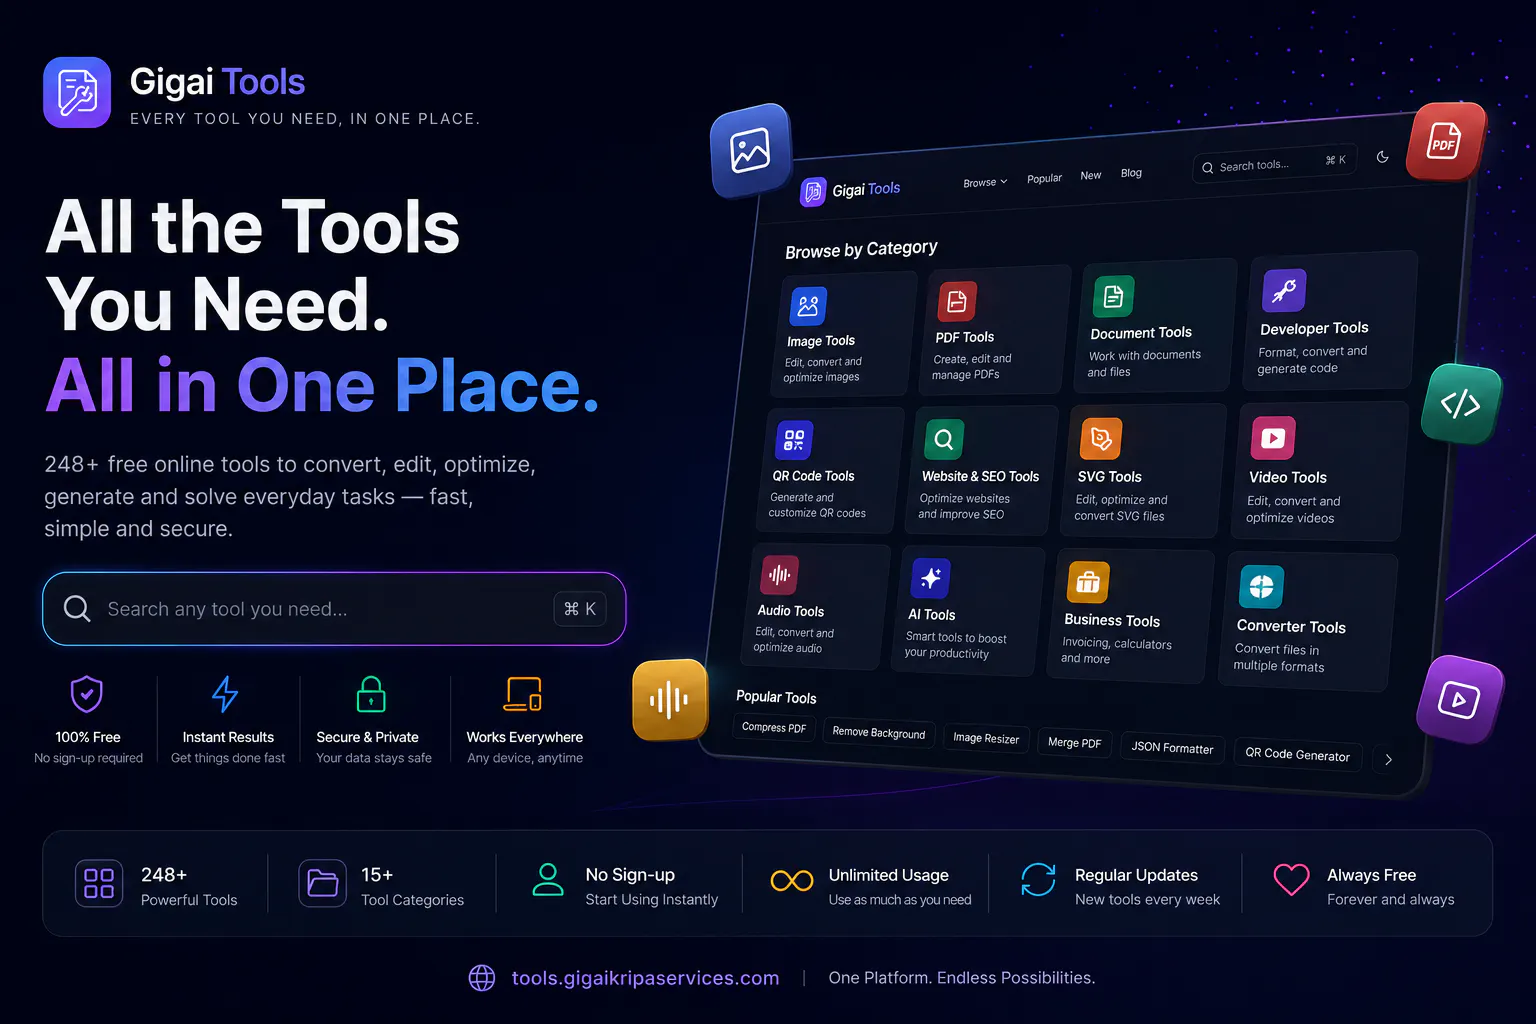Click the globe icon beside the website URL
The width and height of the screenshot is (1536, 1024).
pyautogui.click(x=482, y=978)
